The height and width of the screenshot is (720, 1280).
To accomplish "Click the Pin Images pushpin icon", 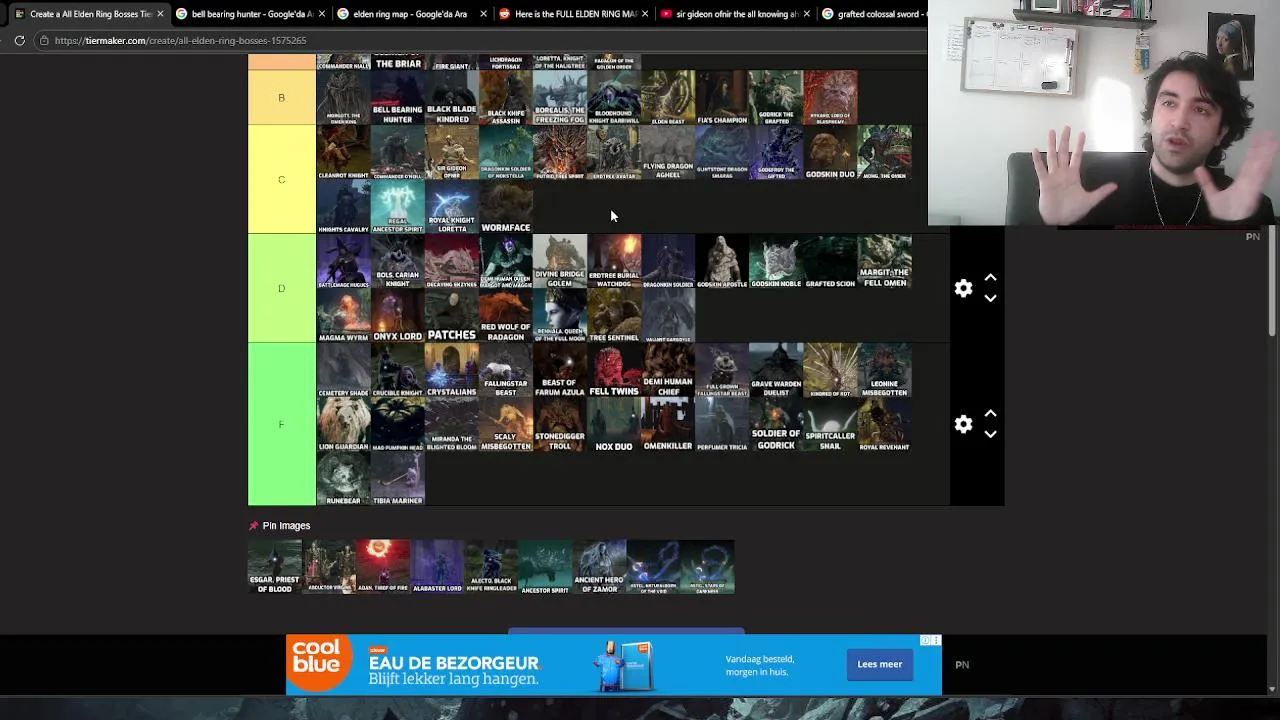I will [253, 525].
